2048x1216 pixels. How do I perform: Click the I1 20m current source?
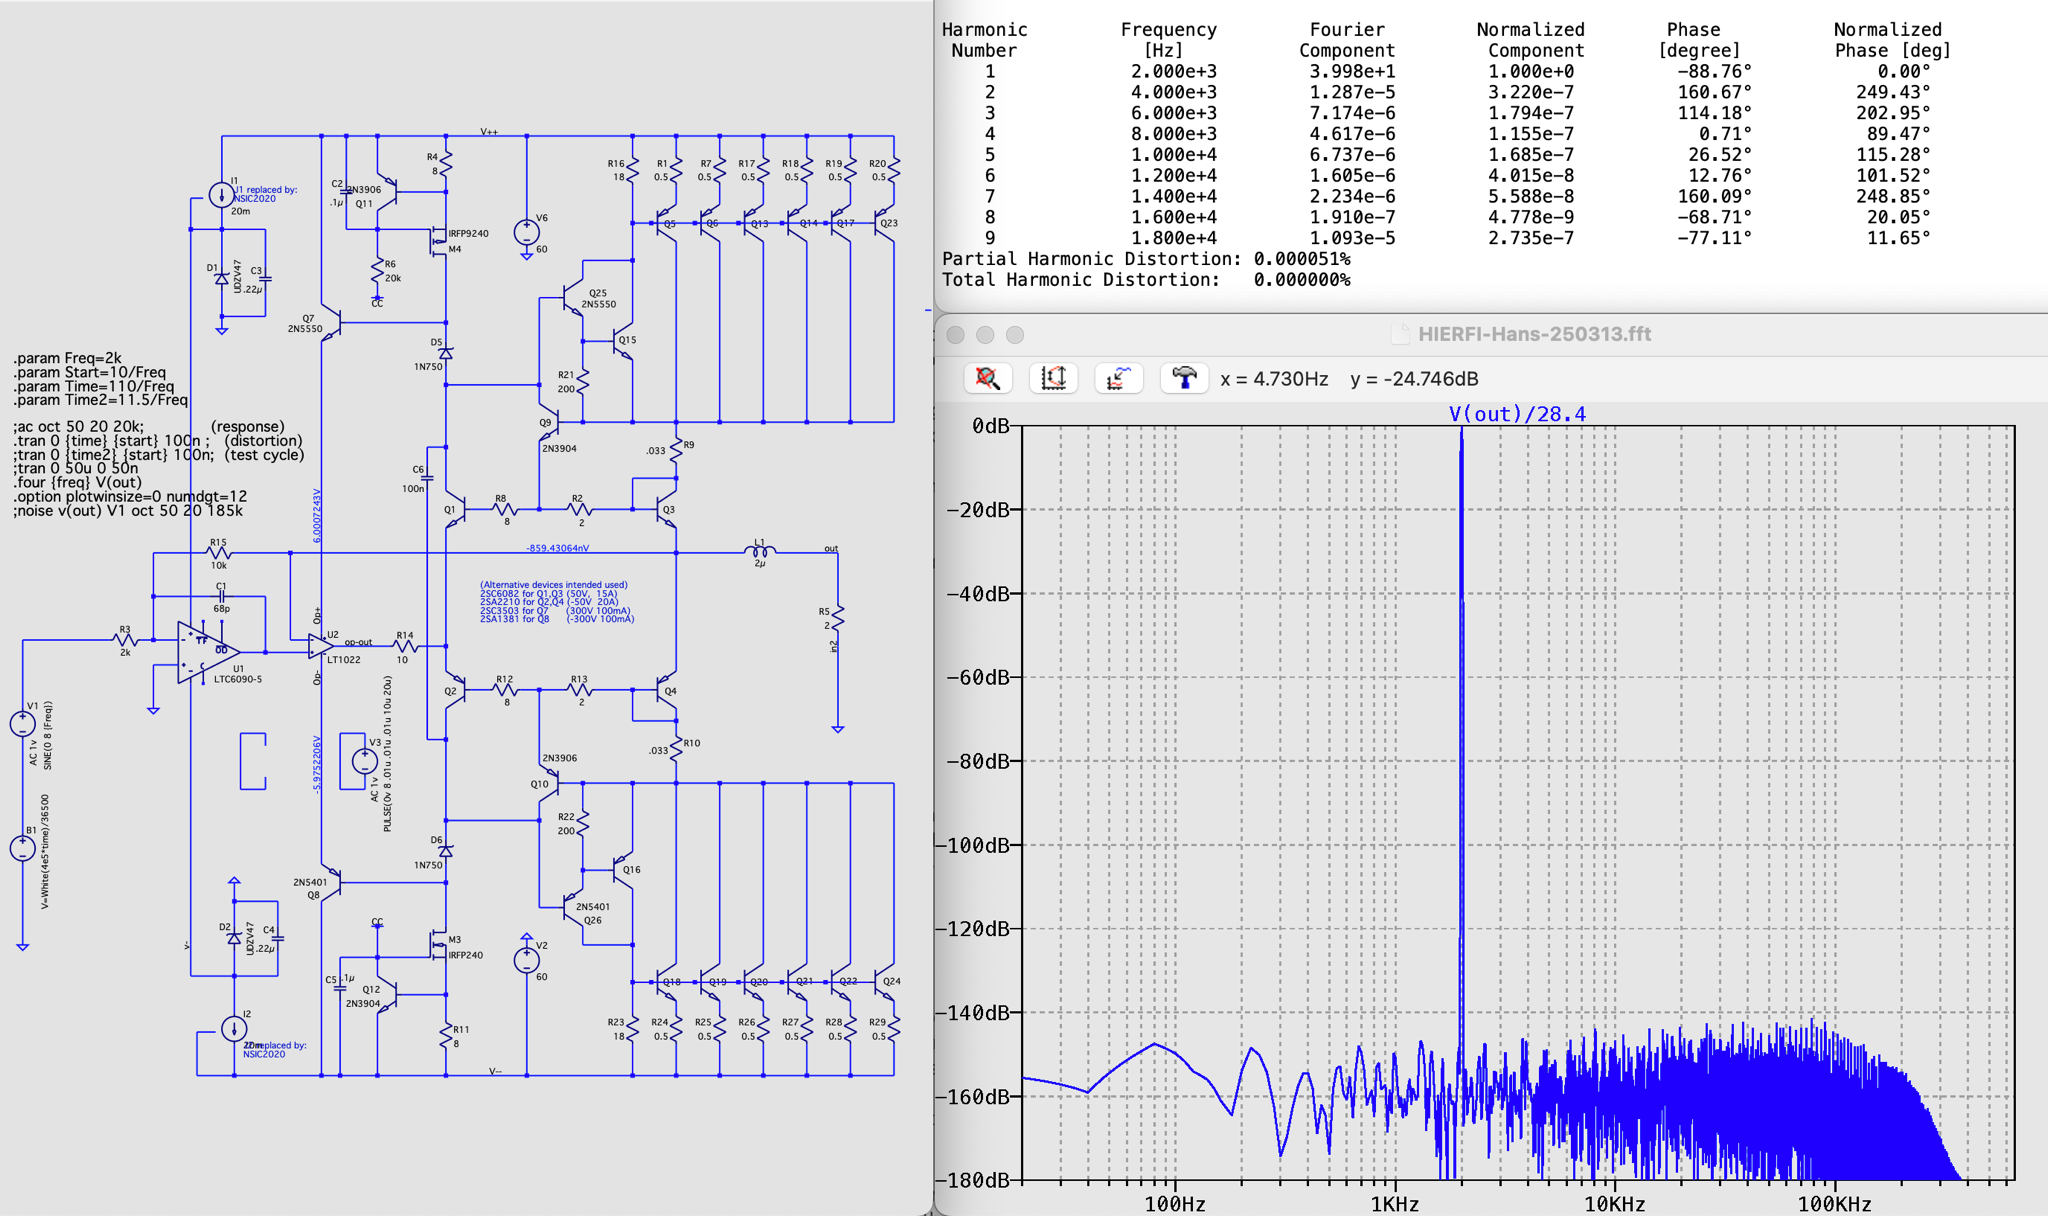[222, 195]
